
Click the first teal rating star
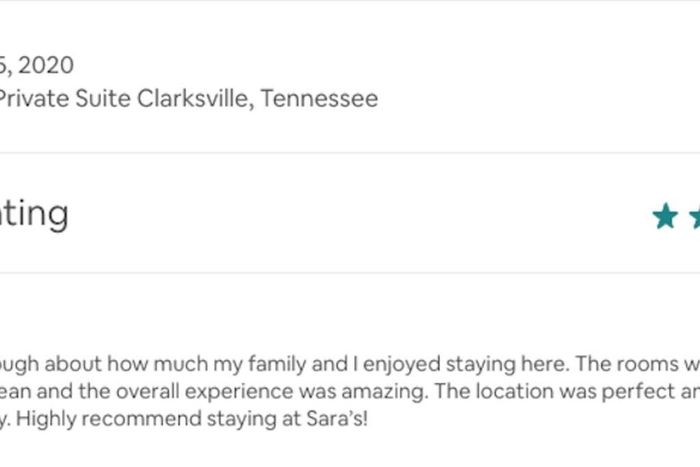664,216
